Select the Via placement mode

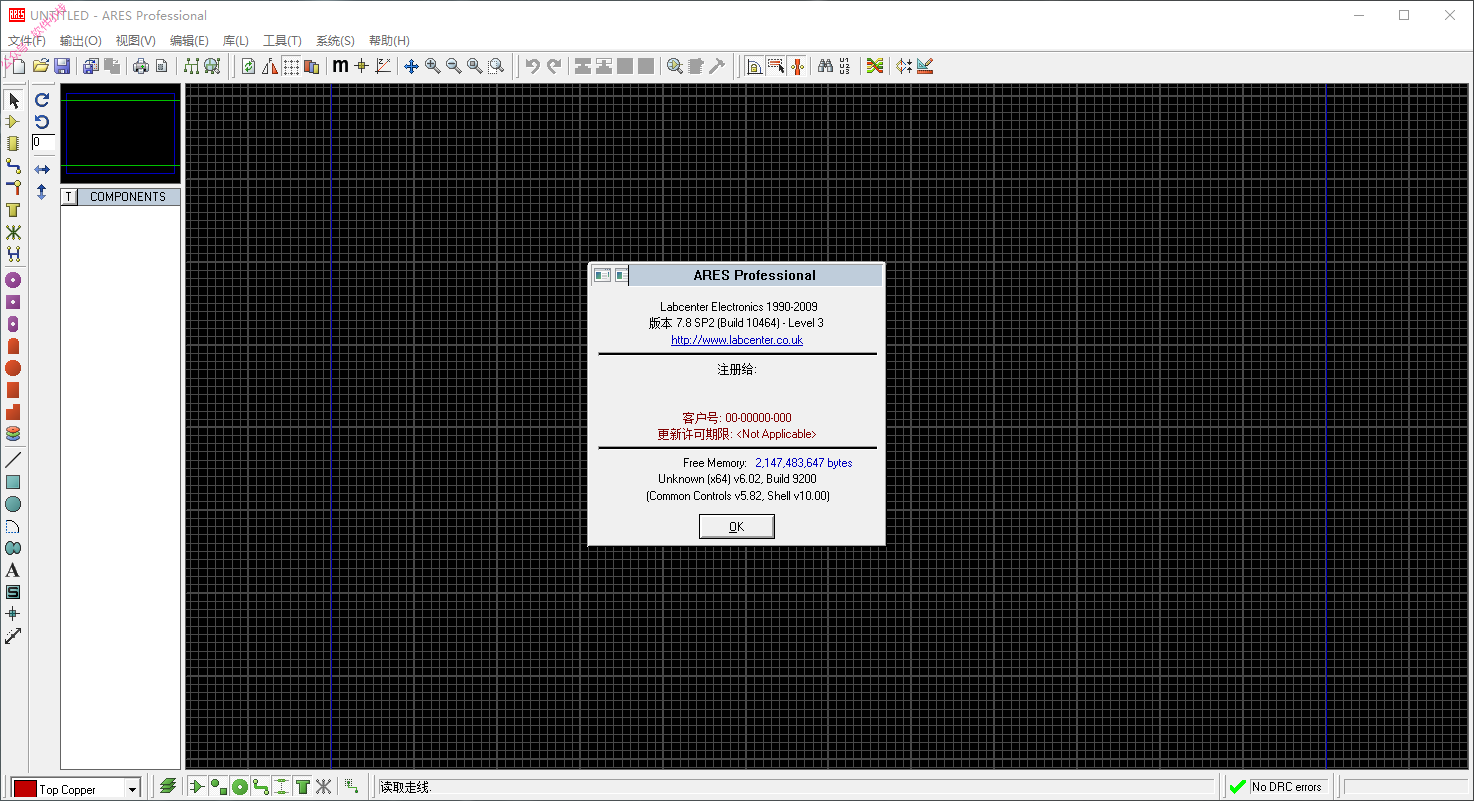13,188
